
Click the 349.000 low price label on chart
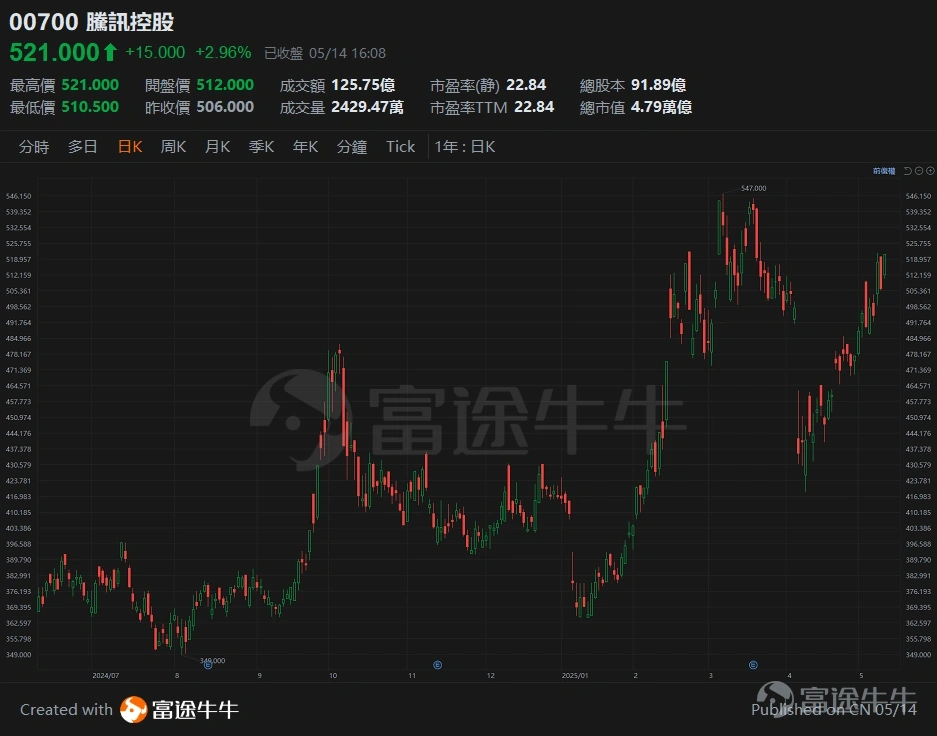[x=212, y=660]
